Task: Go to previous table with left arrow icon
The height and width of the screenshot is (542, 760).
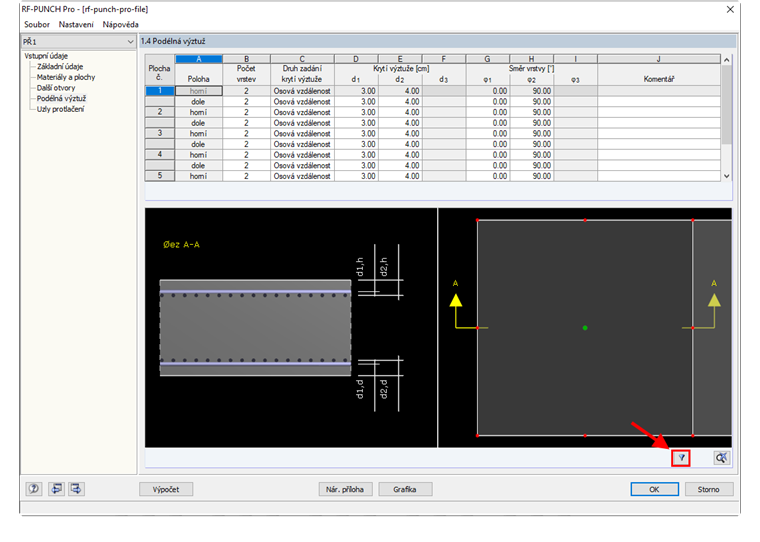Action: click(56, 489)
